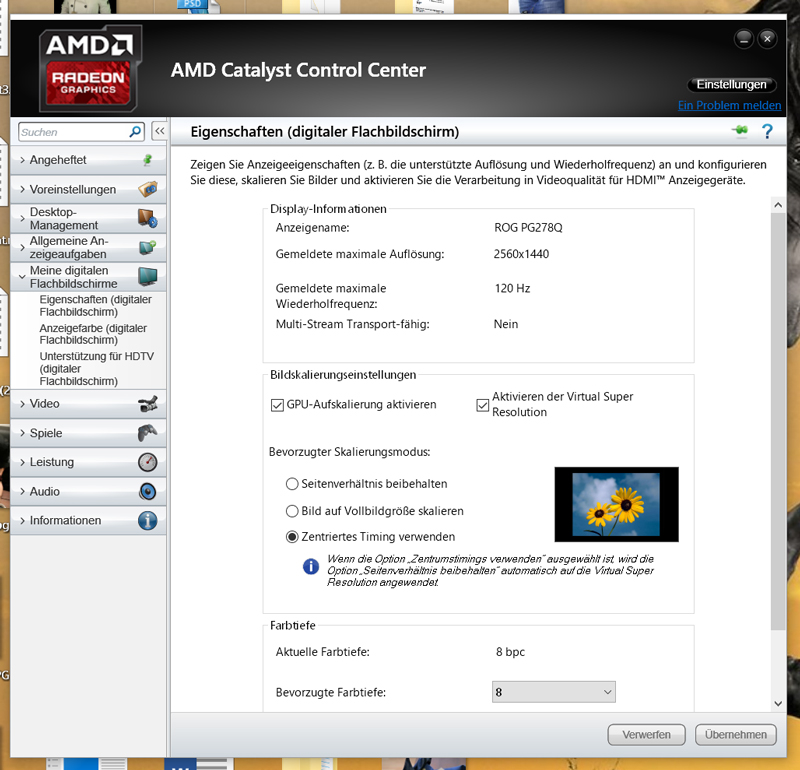800x770 pixels.
Task: Expand the Voreinstellungen section
Action: (x=88, y=189)
